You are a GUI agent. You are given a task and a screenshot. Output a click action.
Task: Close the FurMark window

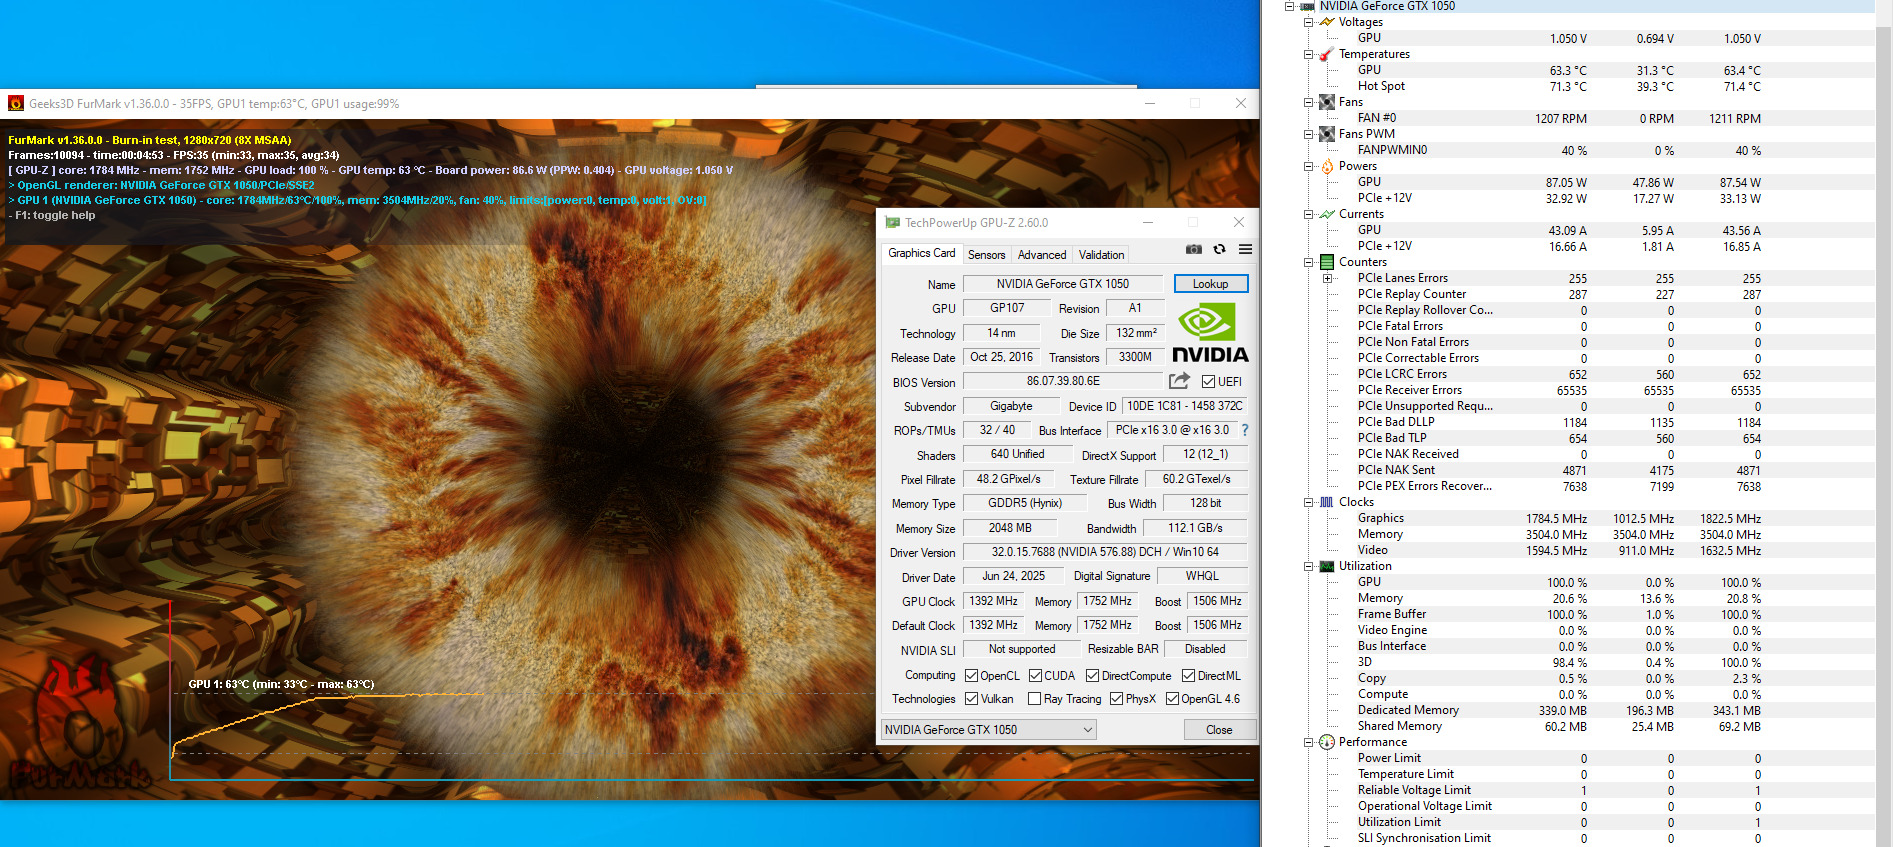click(1240, 103)
